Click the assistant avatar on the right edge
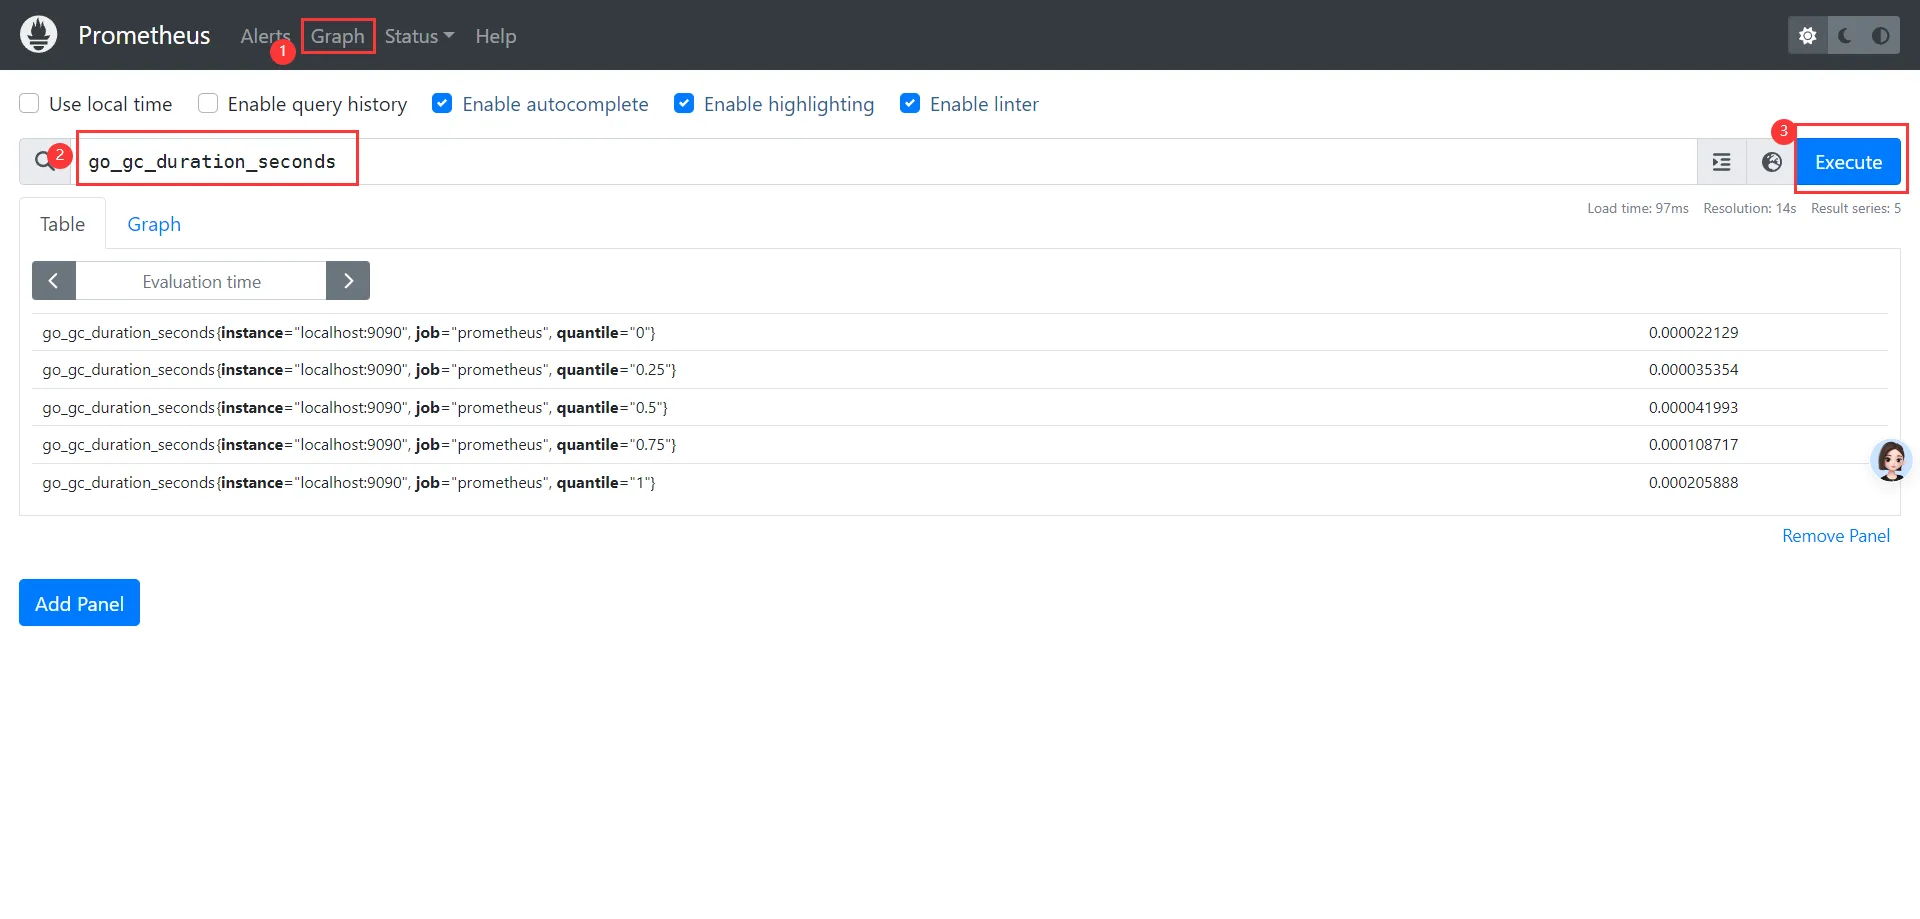The height and width of the screenshot is (919, 1920). [1891, 461]
